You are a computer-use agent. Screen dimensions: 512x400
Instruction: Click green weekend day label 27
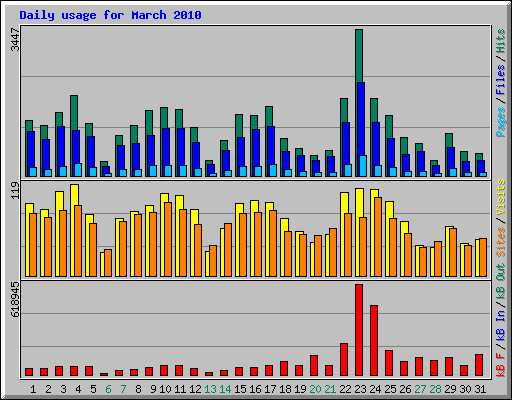pos(420,389)
